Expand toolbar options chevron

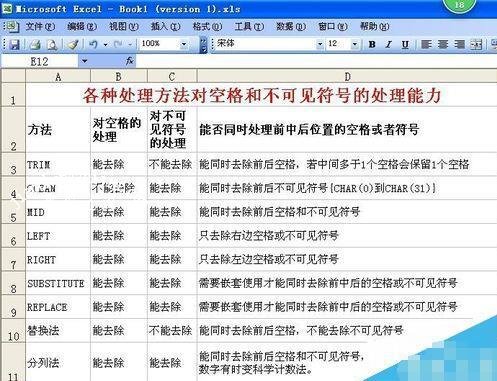[203, 45]
